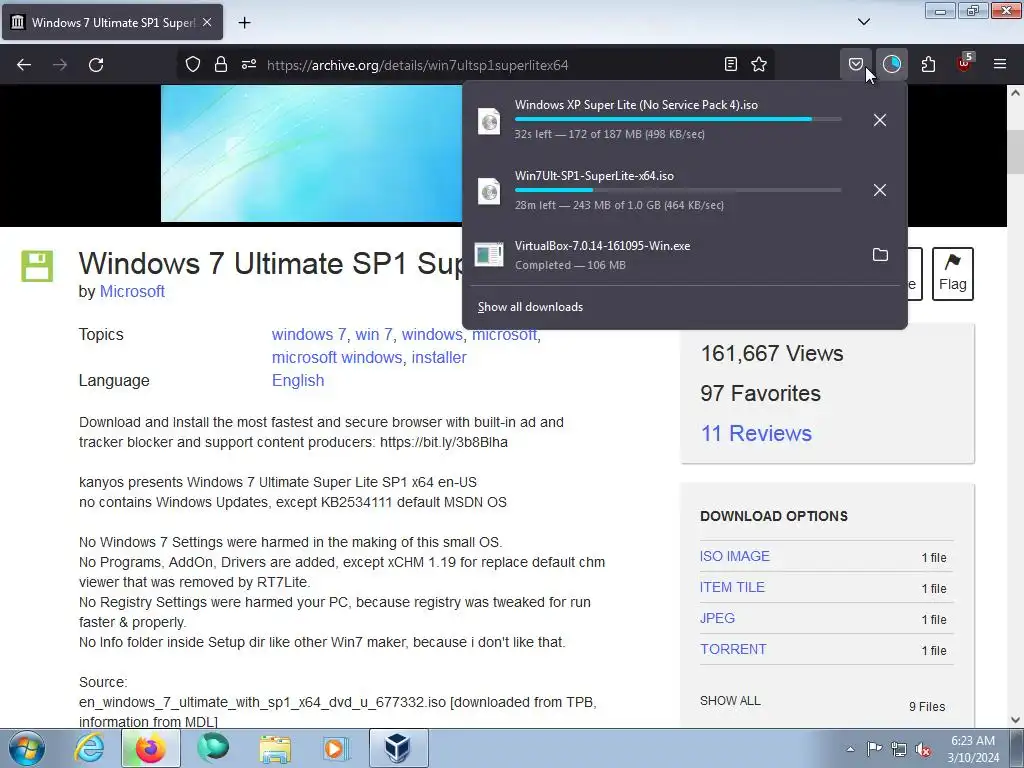
Task: Open the Windows Start button
Action: (27, 748)
